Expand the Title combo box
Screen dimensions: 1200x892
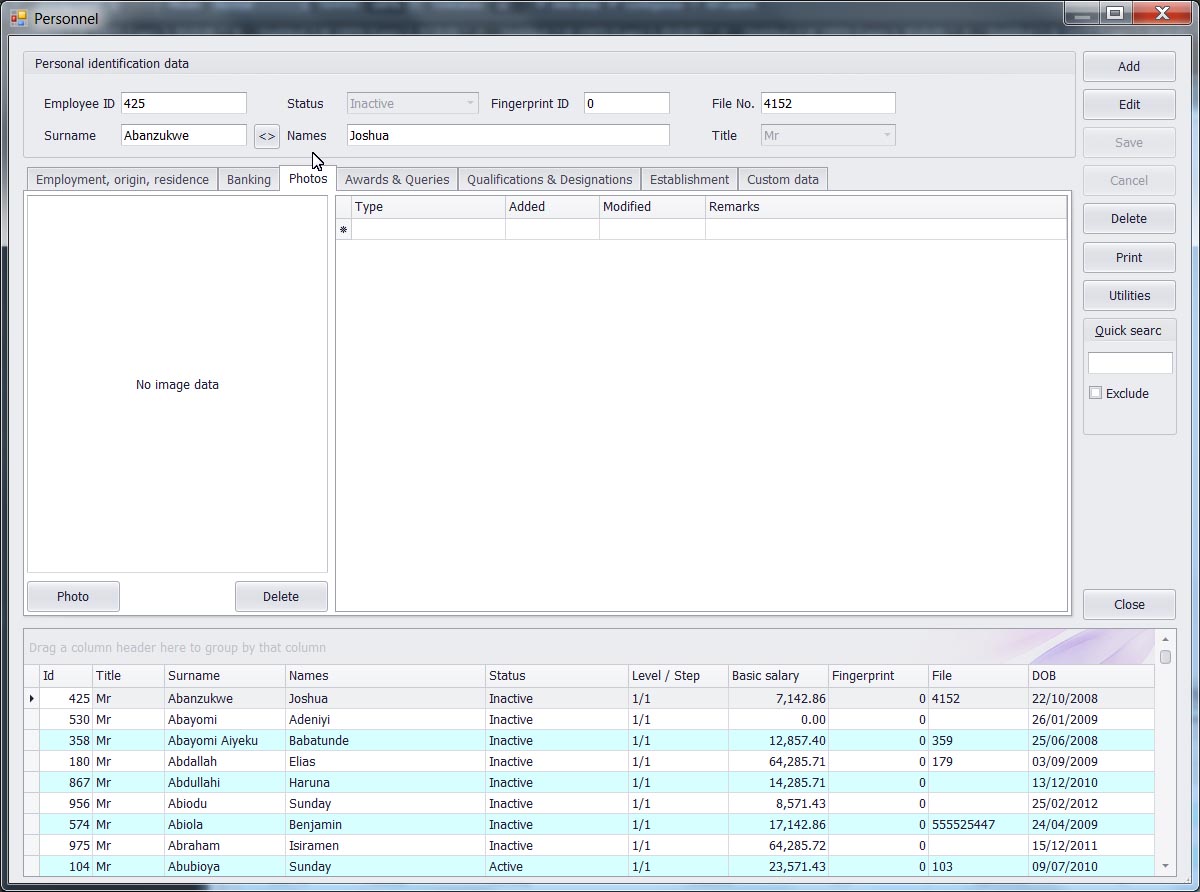click(x=886, y=136)
